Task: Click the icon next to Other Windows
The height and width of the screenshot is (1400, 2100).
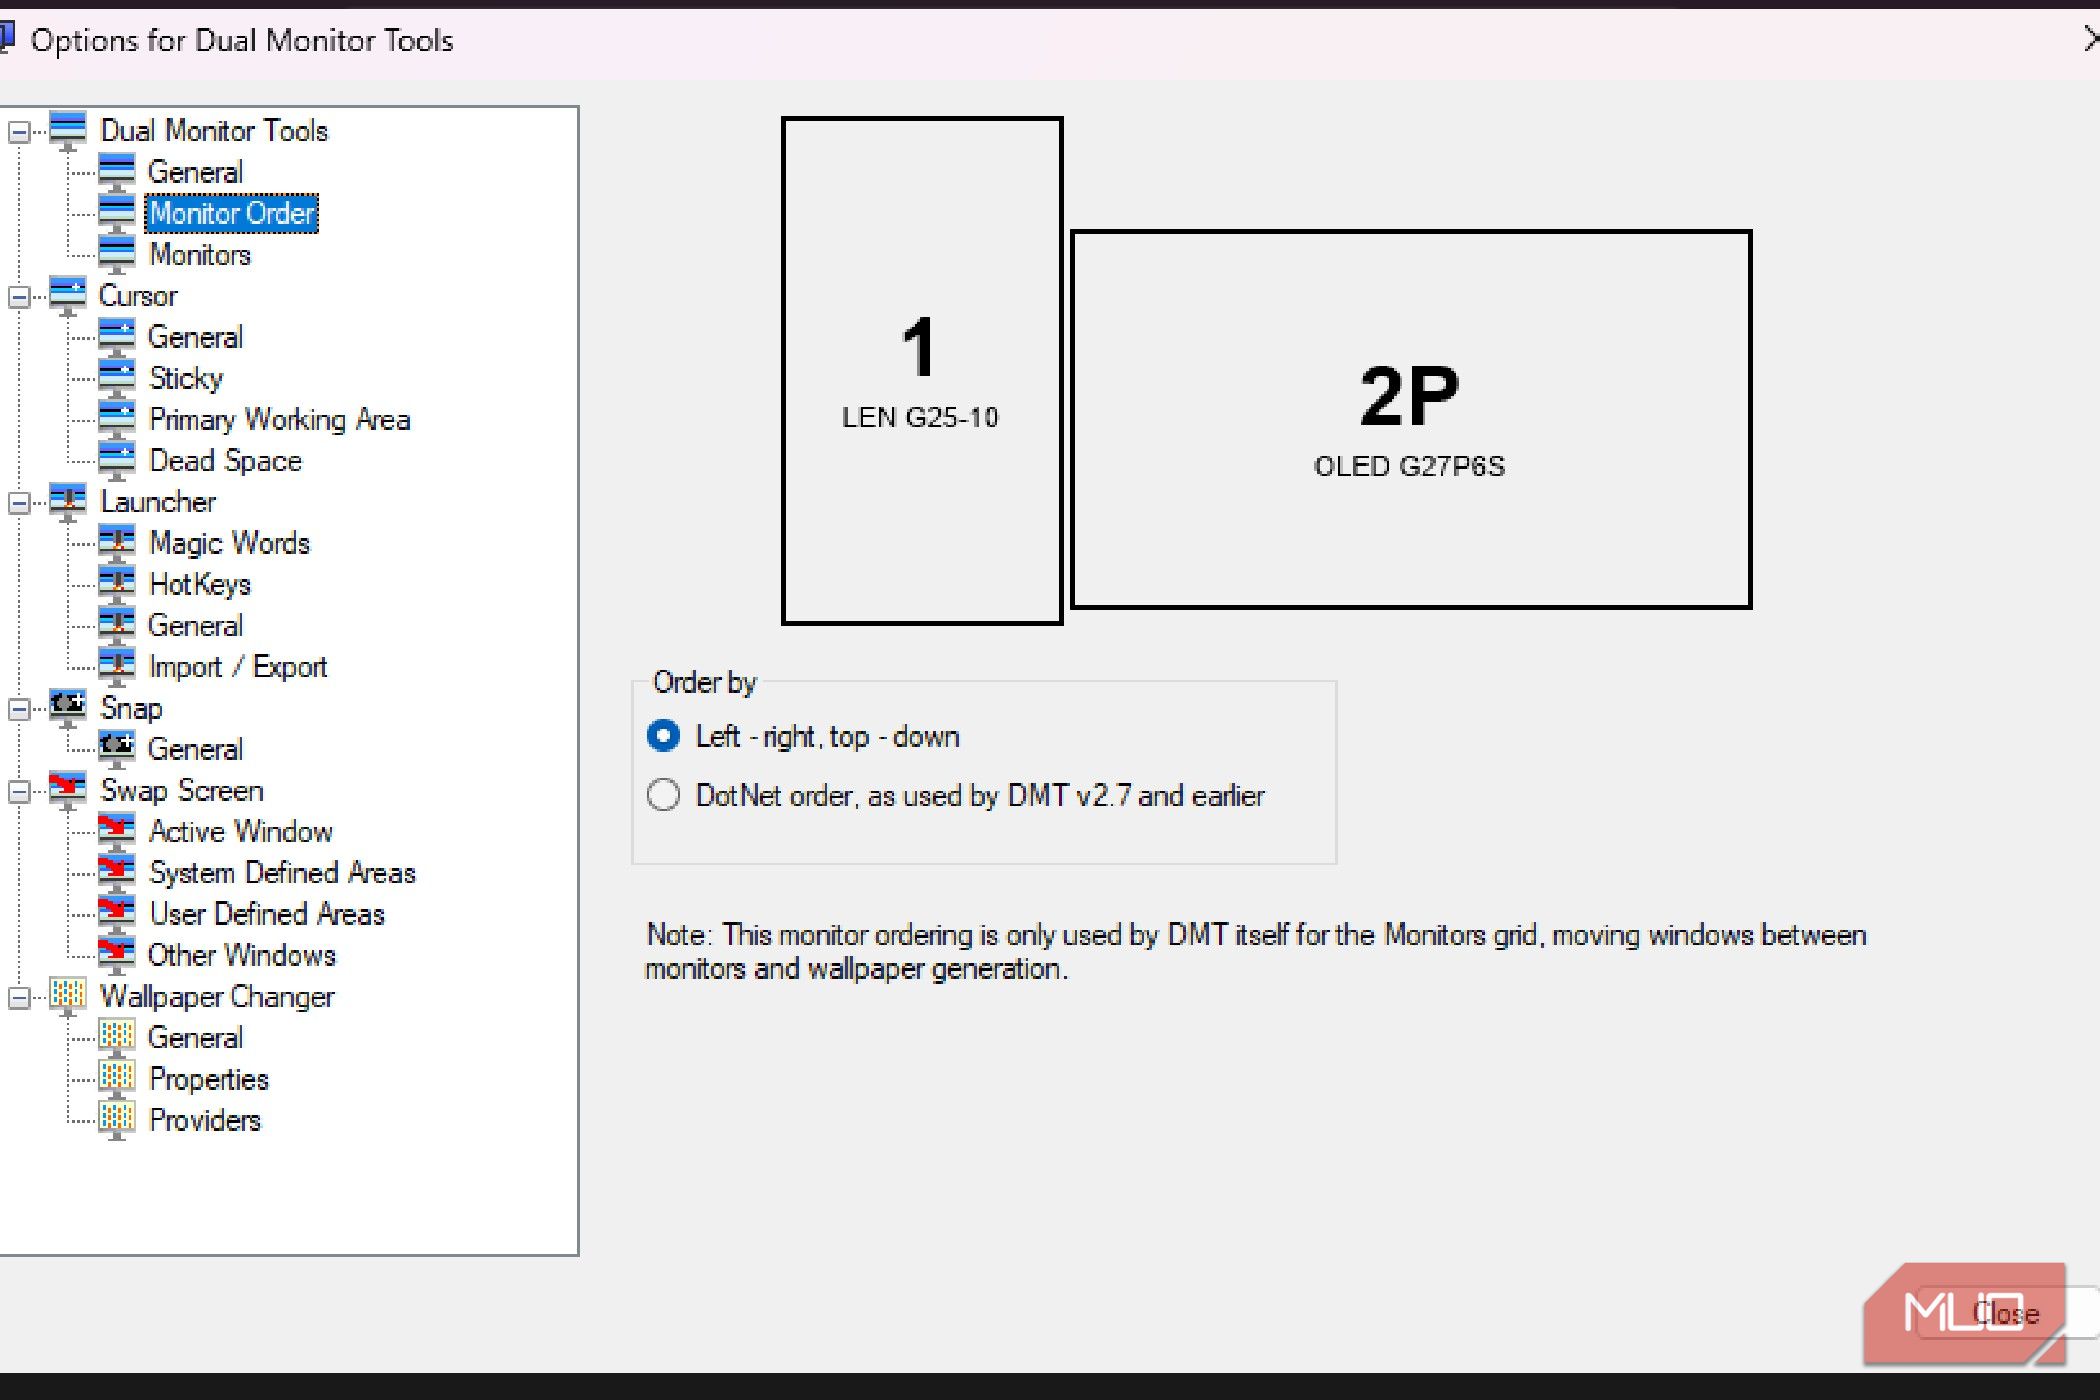Action: pos(117,955)
